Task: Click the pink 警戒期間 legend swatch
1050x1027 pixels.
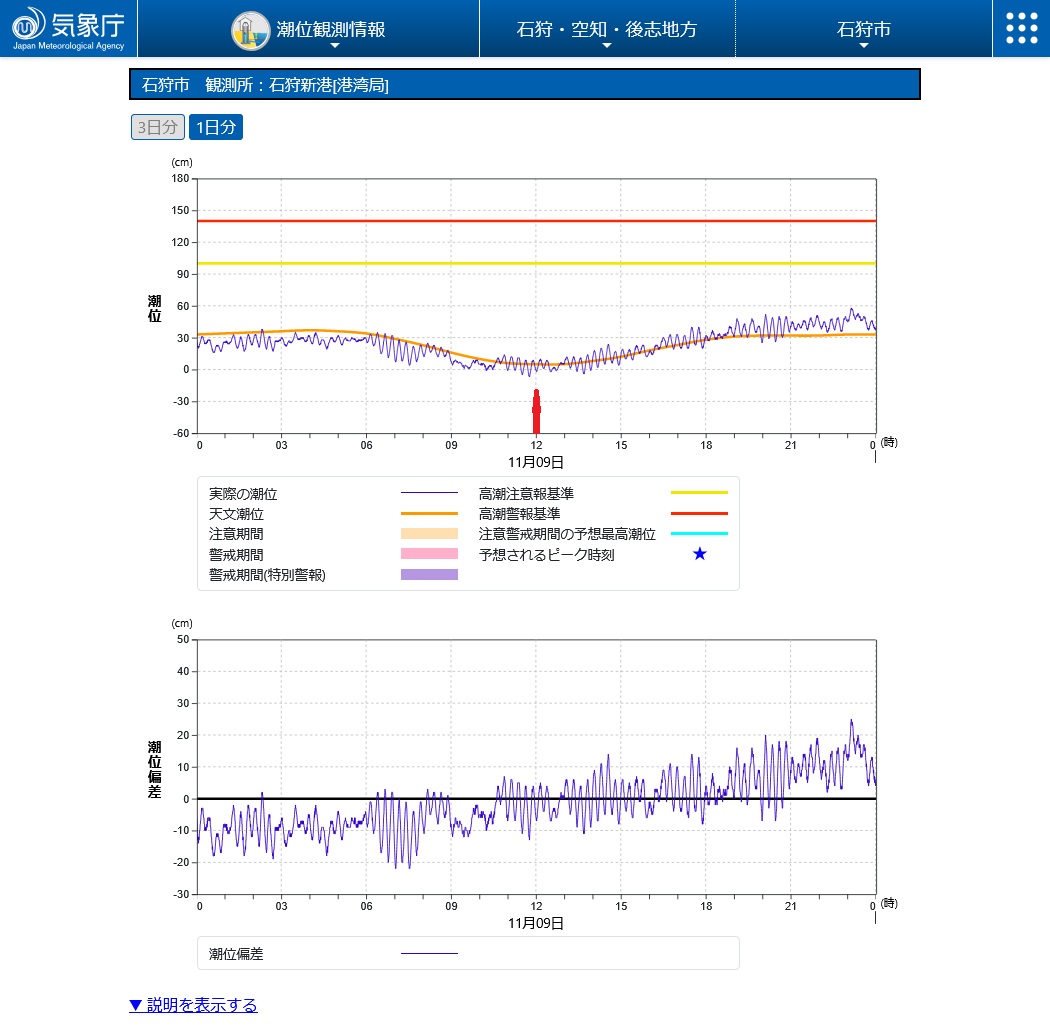Action: coord(429,554)
